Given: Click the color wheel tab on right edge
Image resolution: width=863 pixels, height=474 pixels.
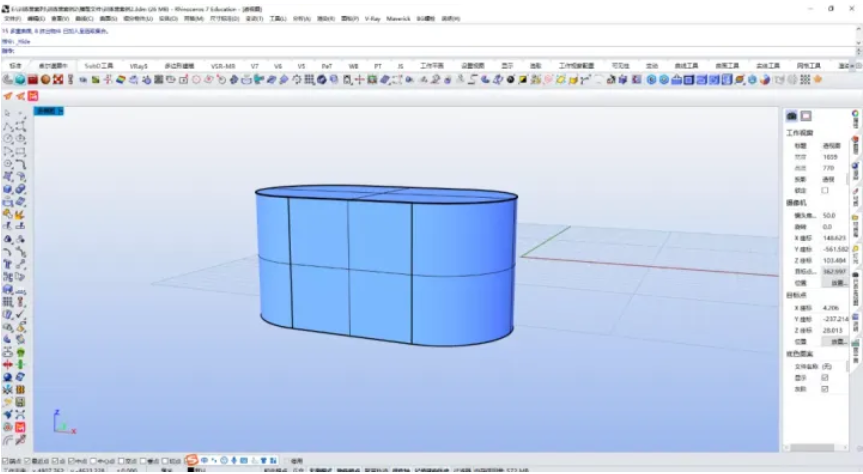Looking at the screenshot, I should click(x=855, y=113).
